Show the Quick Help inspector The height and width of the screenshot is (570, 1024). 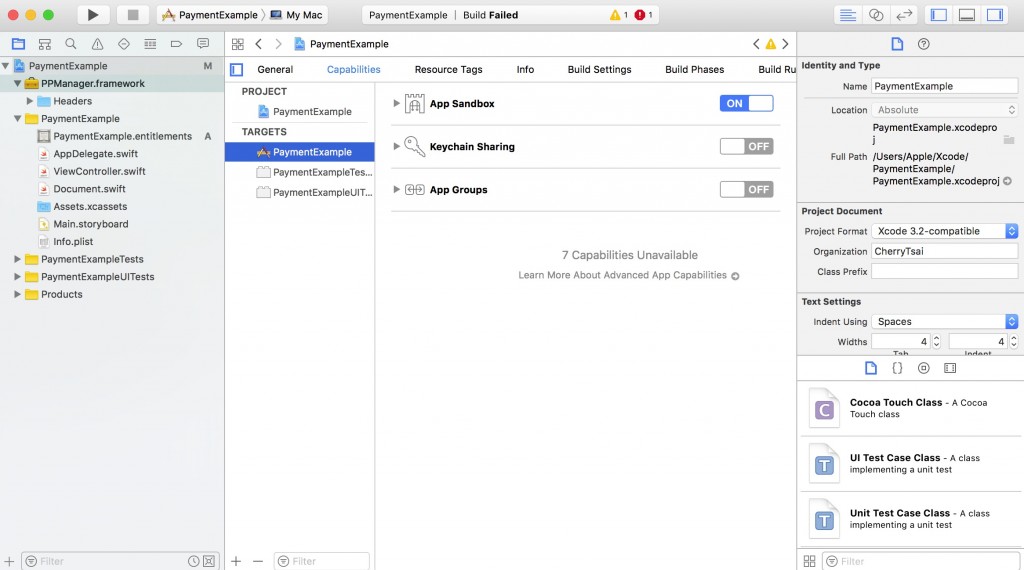tap(923, 44)
